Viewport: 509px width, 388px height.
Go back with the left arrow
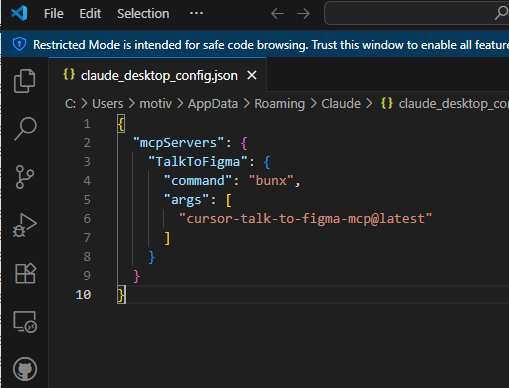tap(277, 14)
